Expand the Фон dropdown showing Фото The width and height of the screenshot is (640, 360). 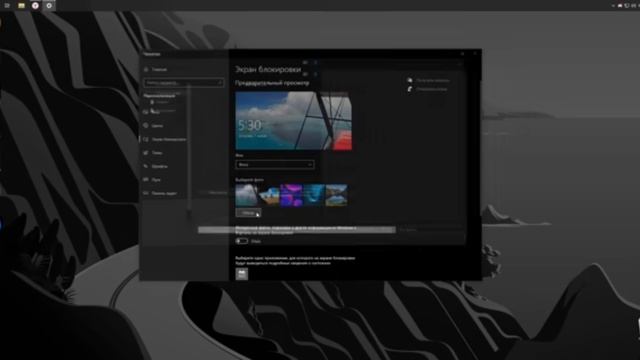coord(275,164)
